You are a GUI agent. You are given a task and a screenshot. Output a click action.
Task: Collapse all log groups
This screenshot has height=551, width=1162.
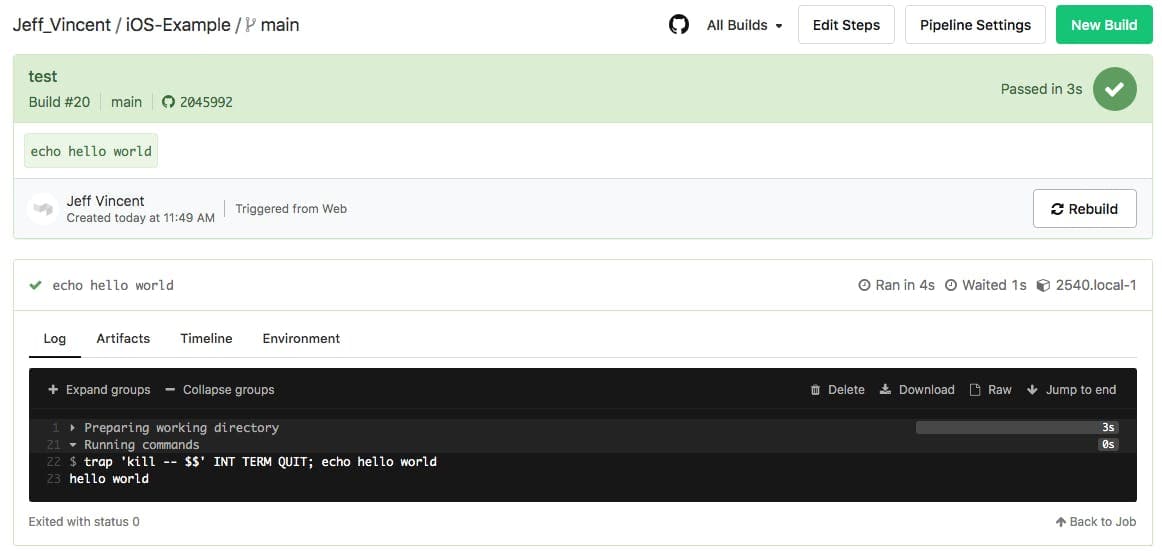219,390
